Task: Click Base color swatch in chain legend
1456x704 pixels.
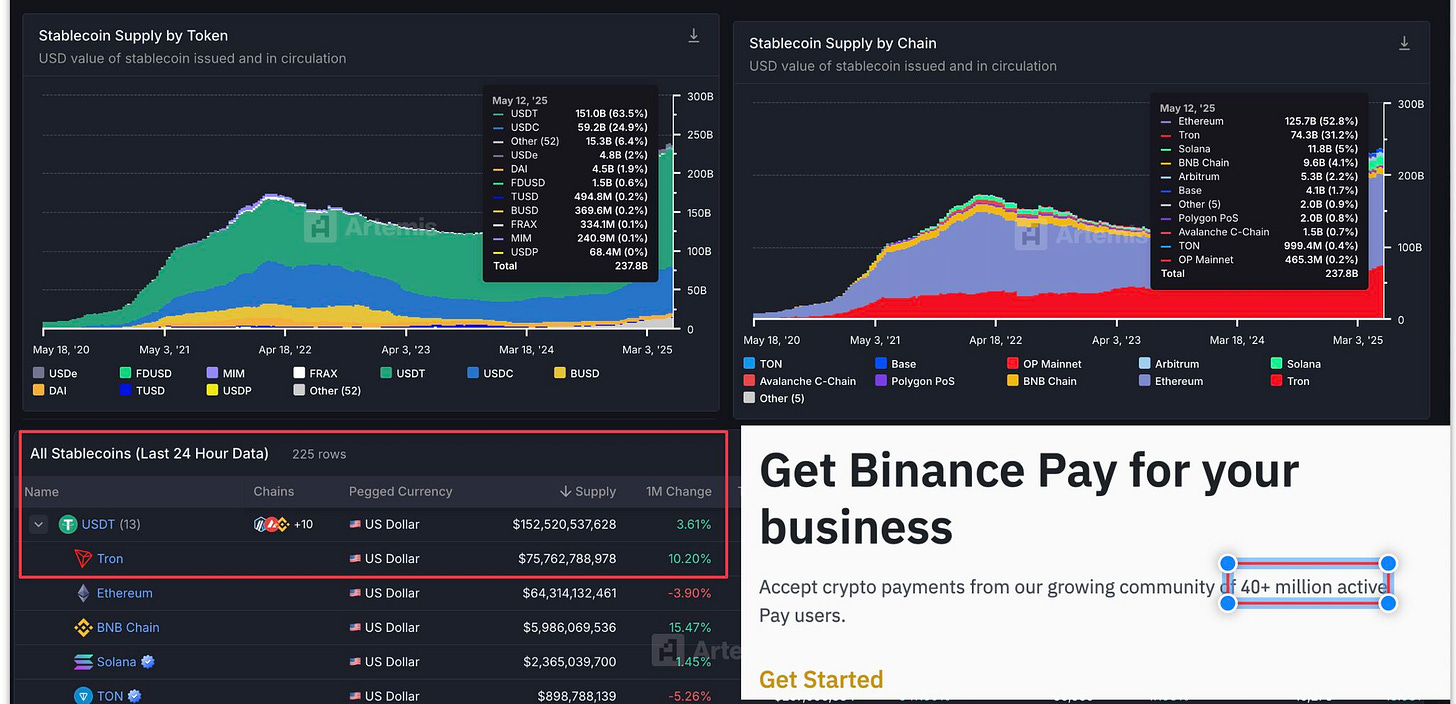Action: [x=881, y=364]
